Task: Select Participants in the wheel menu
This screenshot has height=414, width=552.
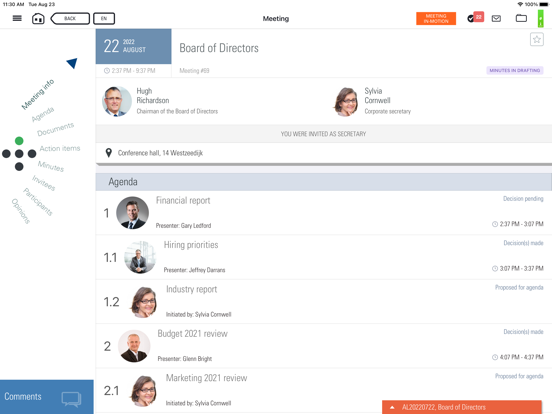Action: click(38, 202)
